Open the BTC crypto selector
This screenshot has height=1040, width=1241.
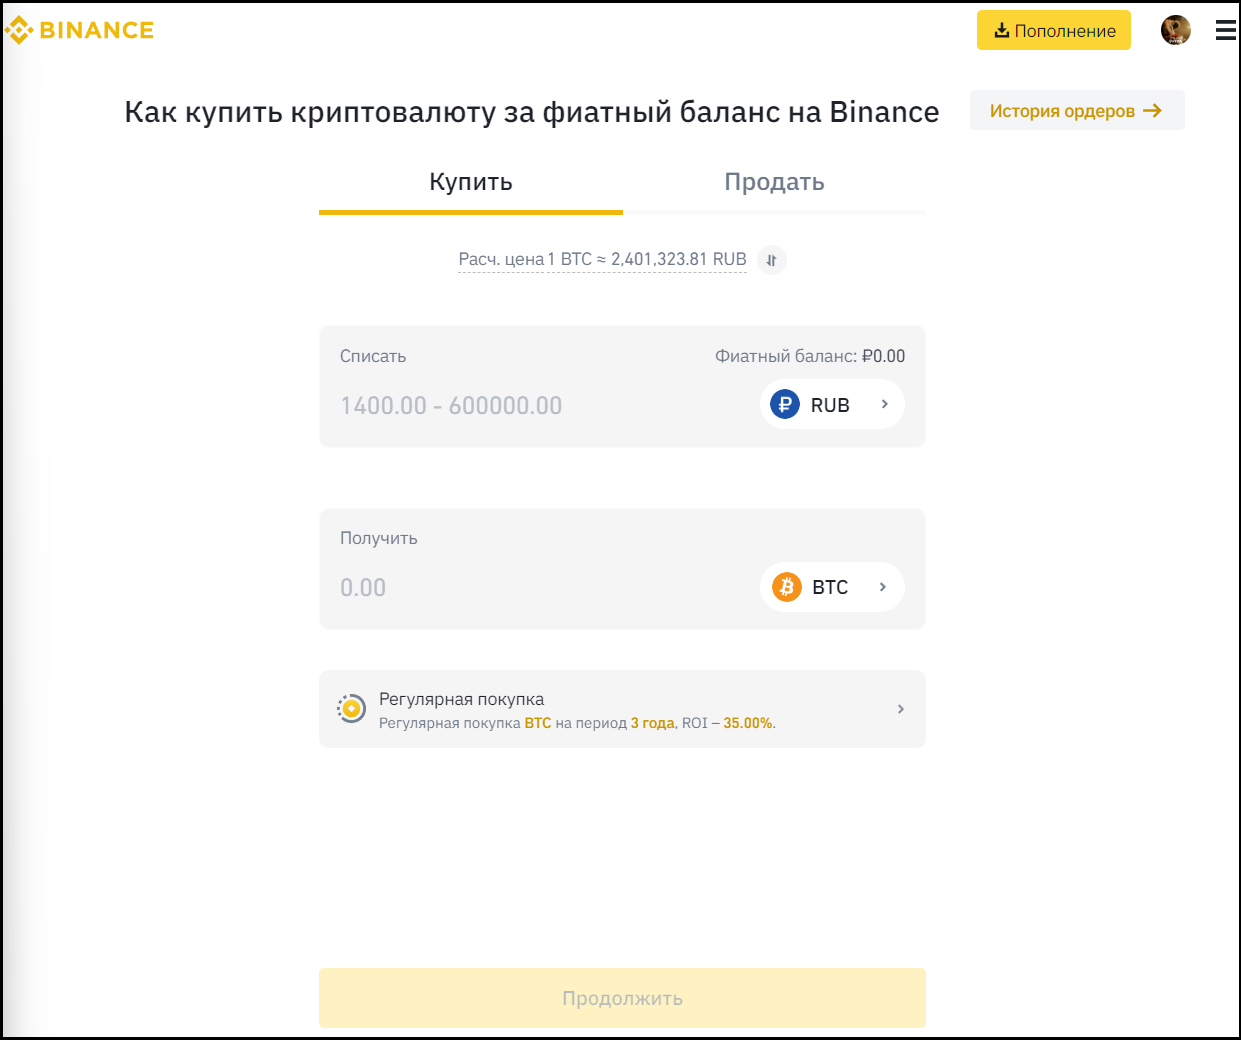tap(832, 587)
